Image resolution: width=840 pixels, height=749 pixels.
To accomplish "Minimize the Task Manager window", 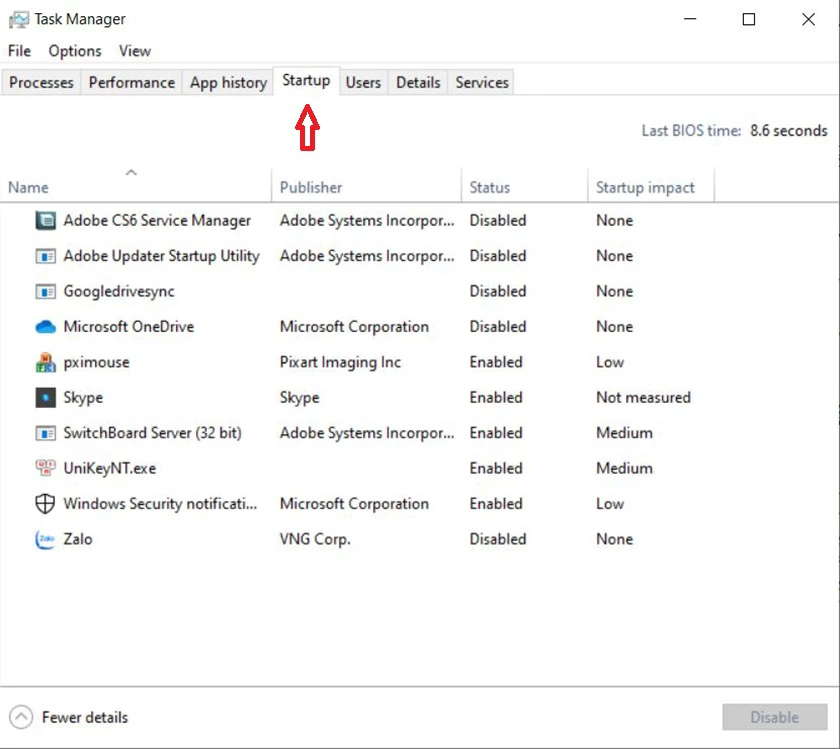I will [690, 19].
